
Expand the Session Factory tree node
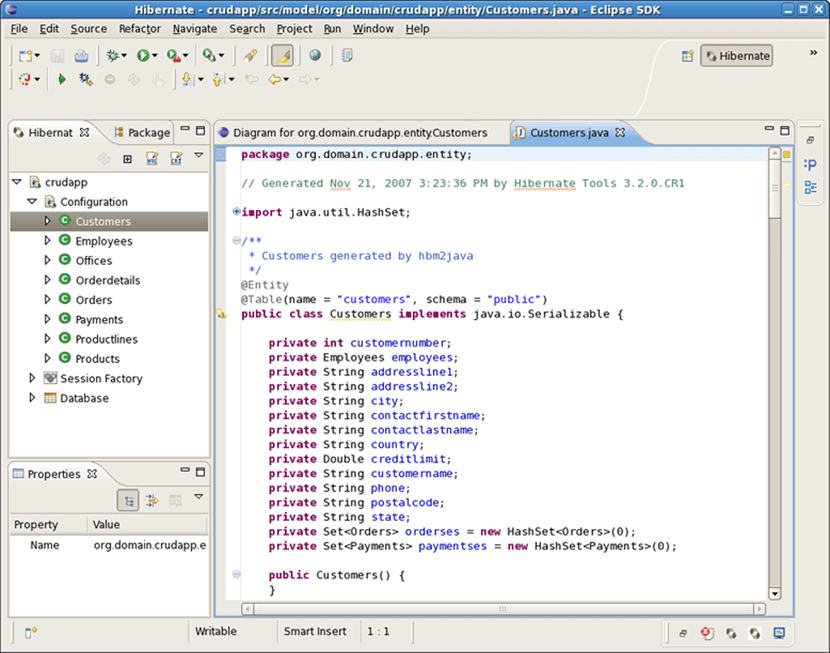(x=32, y=378)
